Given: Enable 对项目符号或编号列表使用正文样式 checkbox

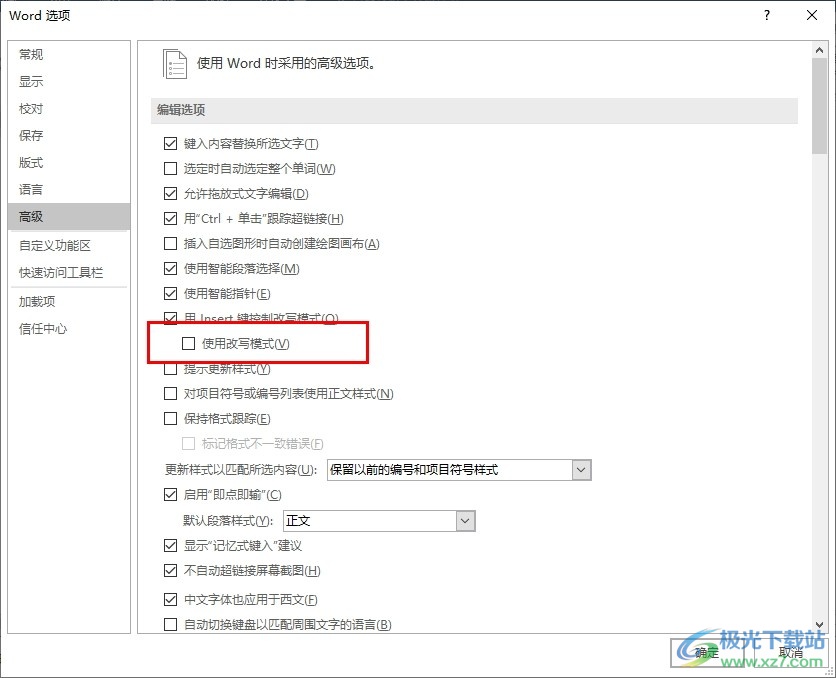Looking at the screenshot, I should point(170,393).
